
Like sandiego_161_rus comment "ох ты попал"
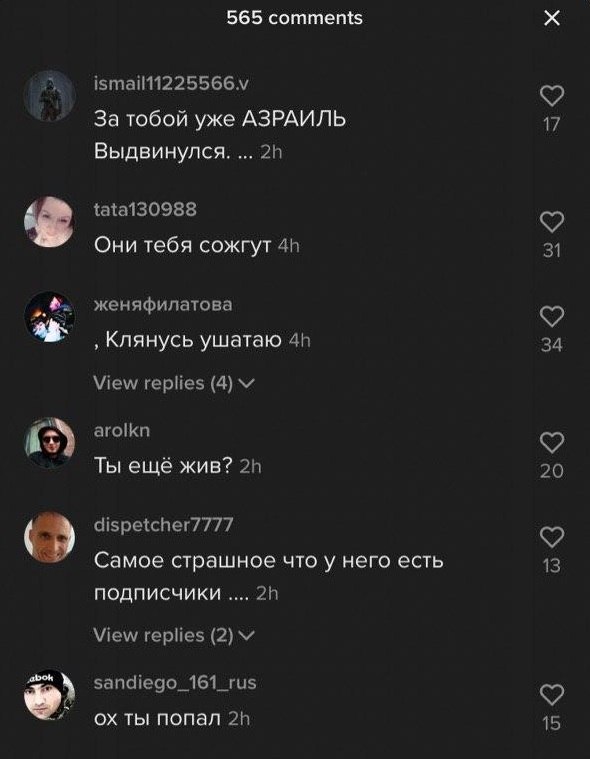click(552, 695)
